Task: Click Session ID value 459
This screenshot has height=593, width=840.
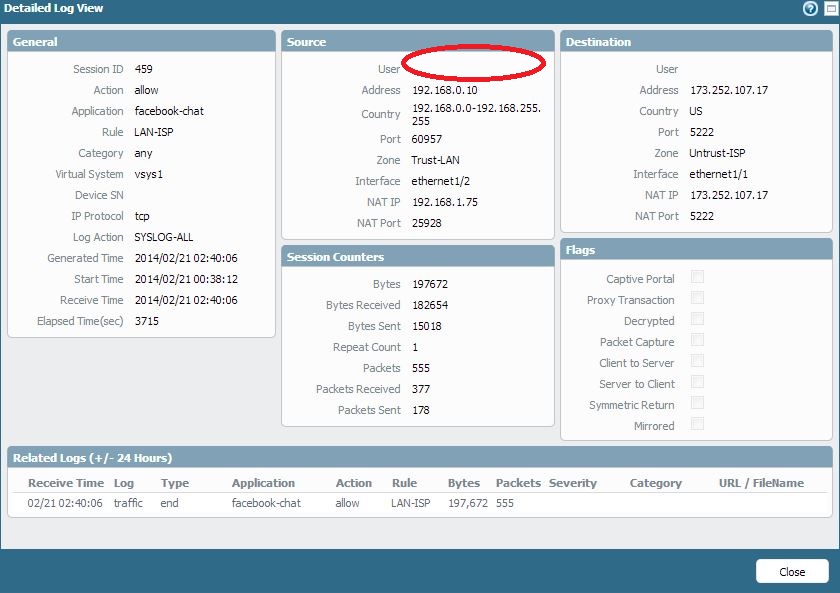Action: pyautogui.click(x=144, y=69)
